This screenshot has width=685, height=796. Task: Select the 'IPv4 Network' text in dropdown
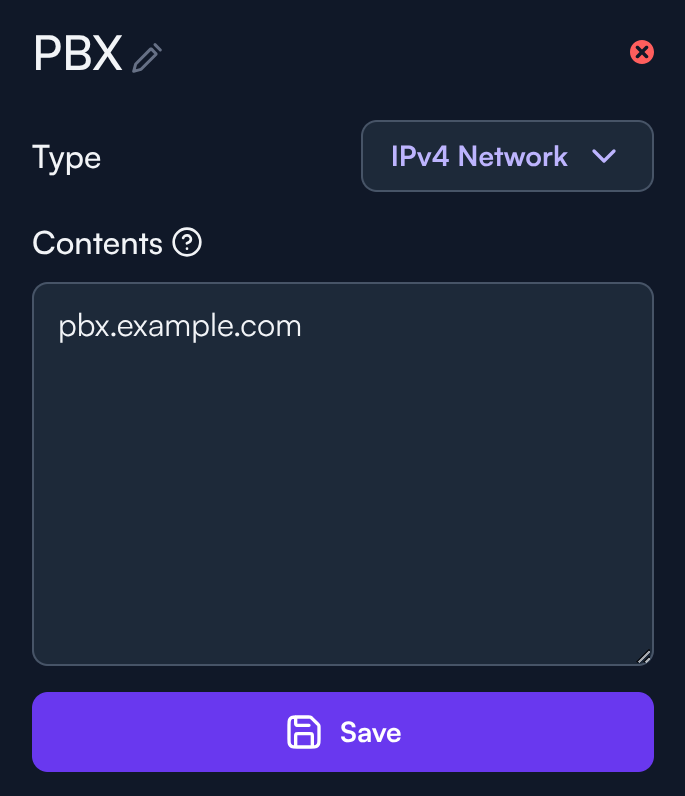[x=479, y=156]
